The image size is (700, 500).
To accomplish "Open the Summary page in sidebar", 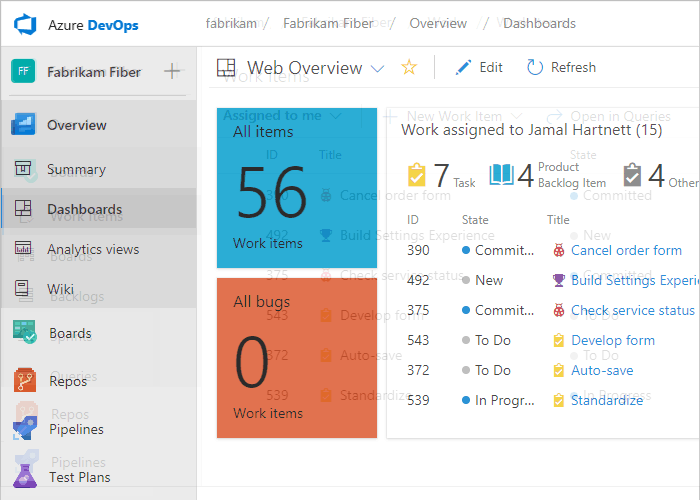I will (76, 169).
